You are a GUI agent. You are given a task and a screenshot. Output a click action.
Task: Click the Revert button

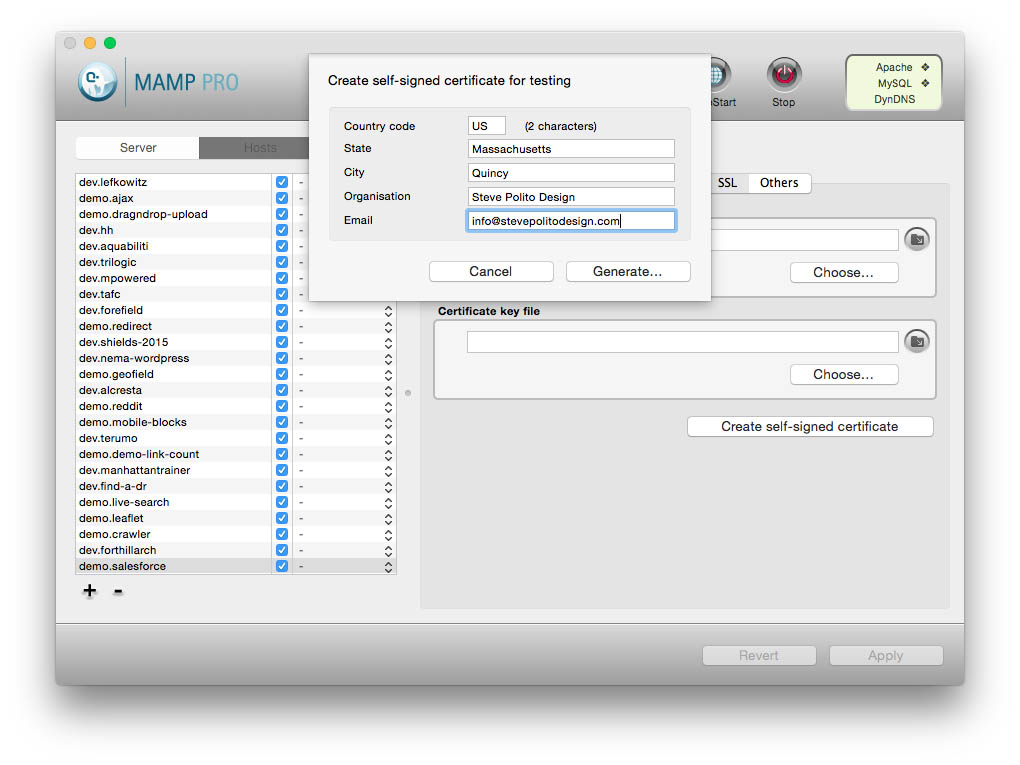(759, 655)
